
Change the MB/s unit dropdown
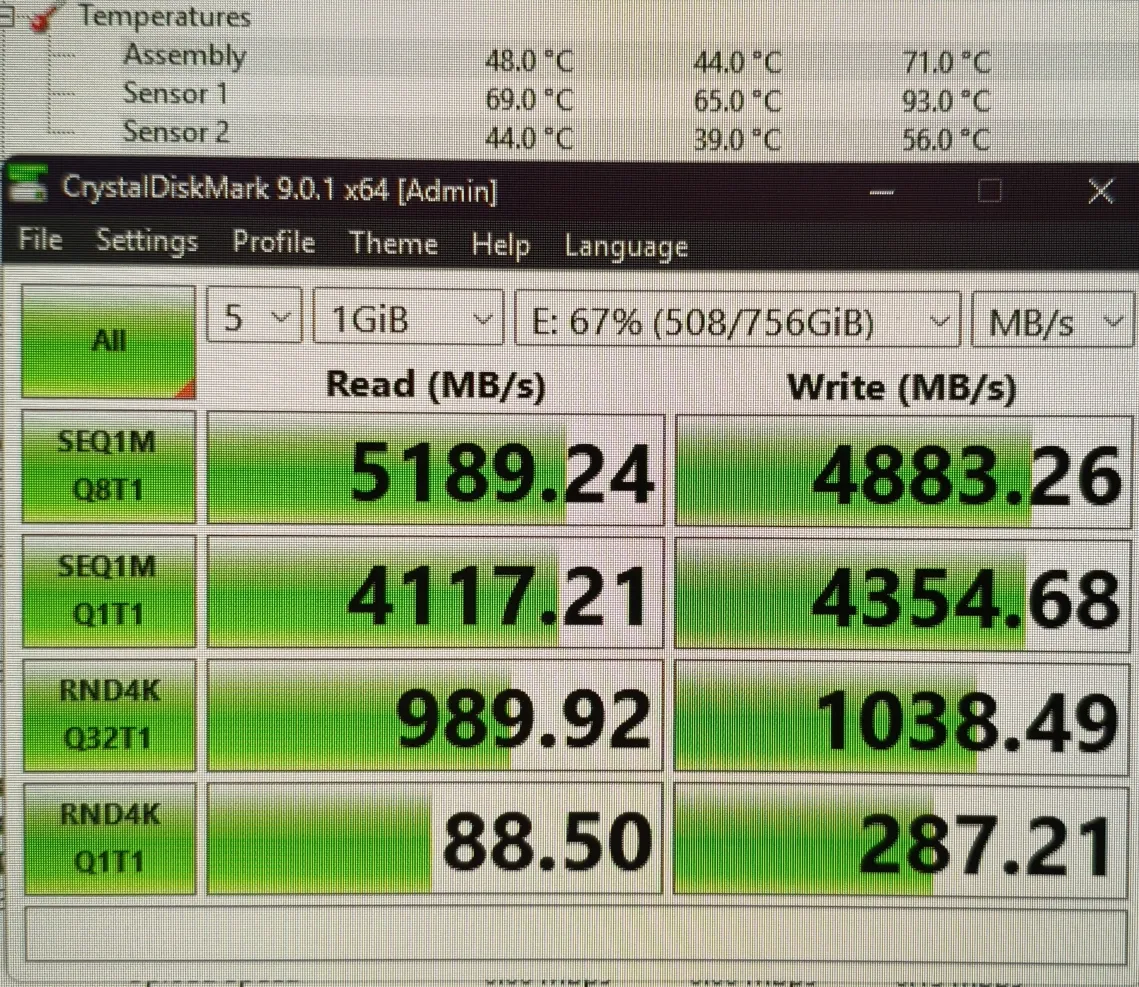point(1052,322)
